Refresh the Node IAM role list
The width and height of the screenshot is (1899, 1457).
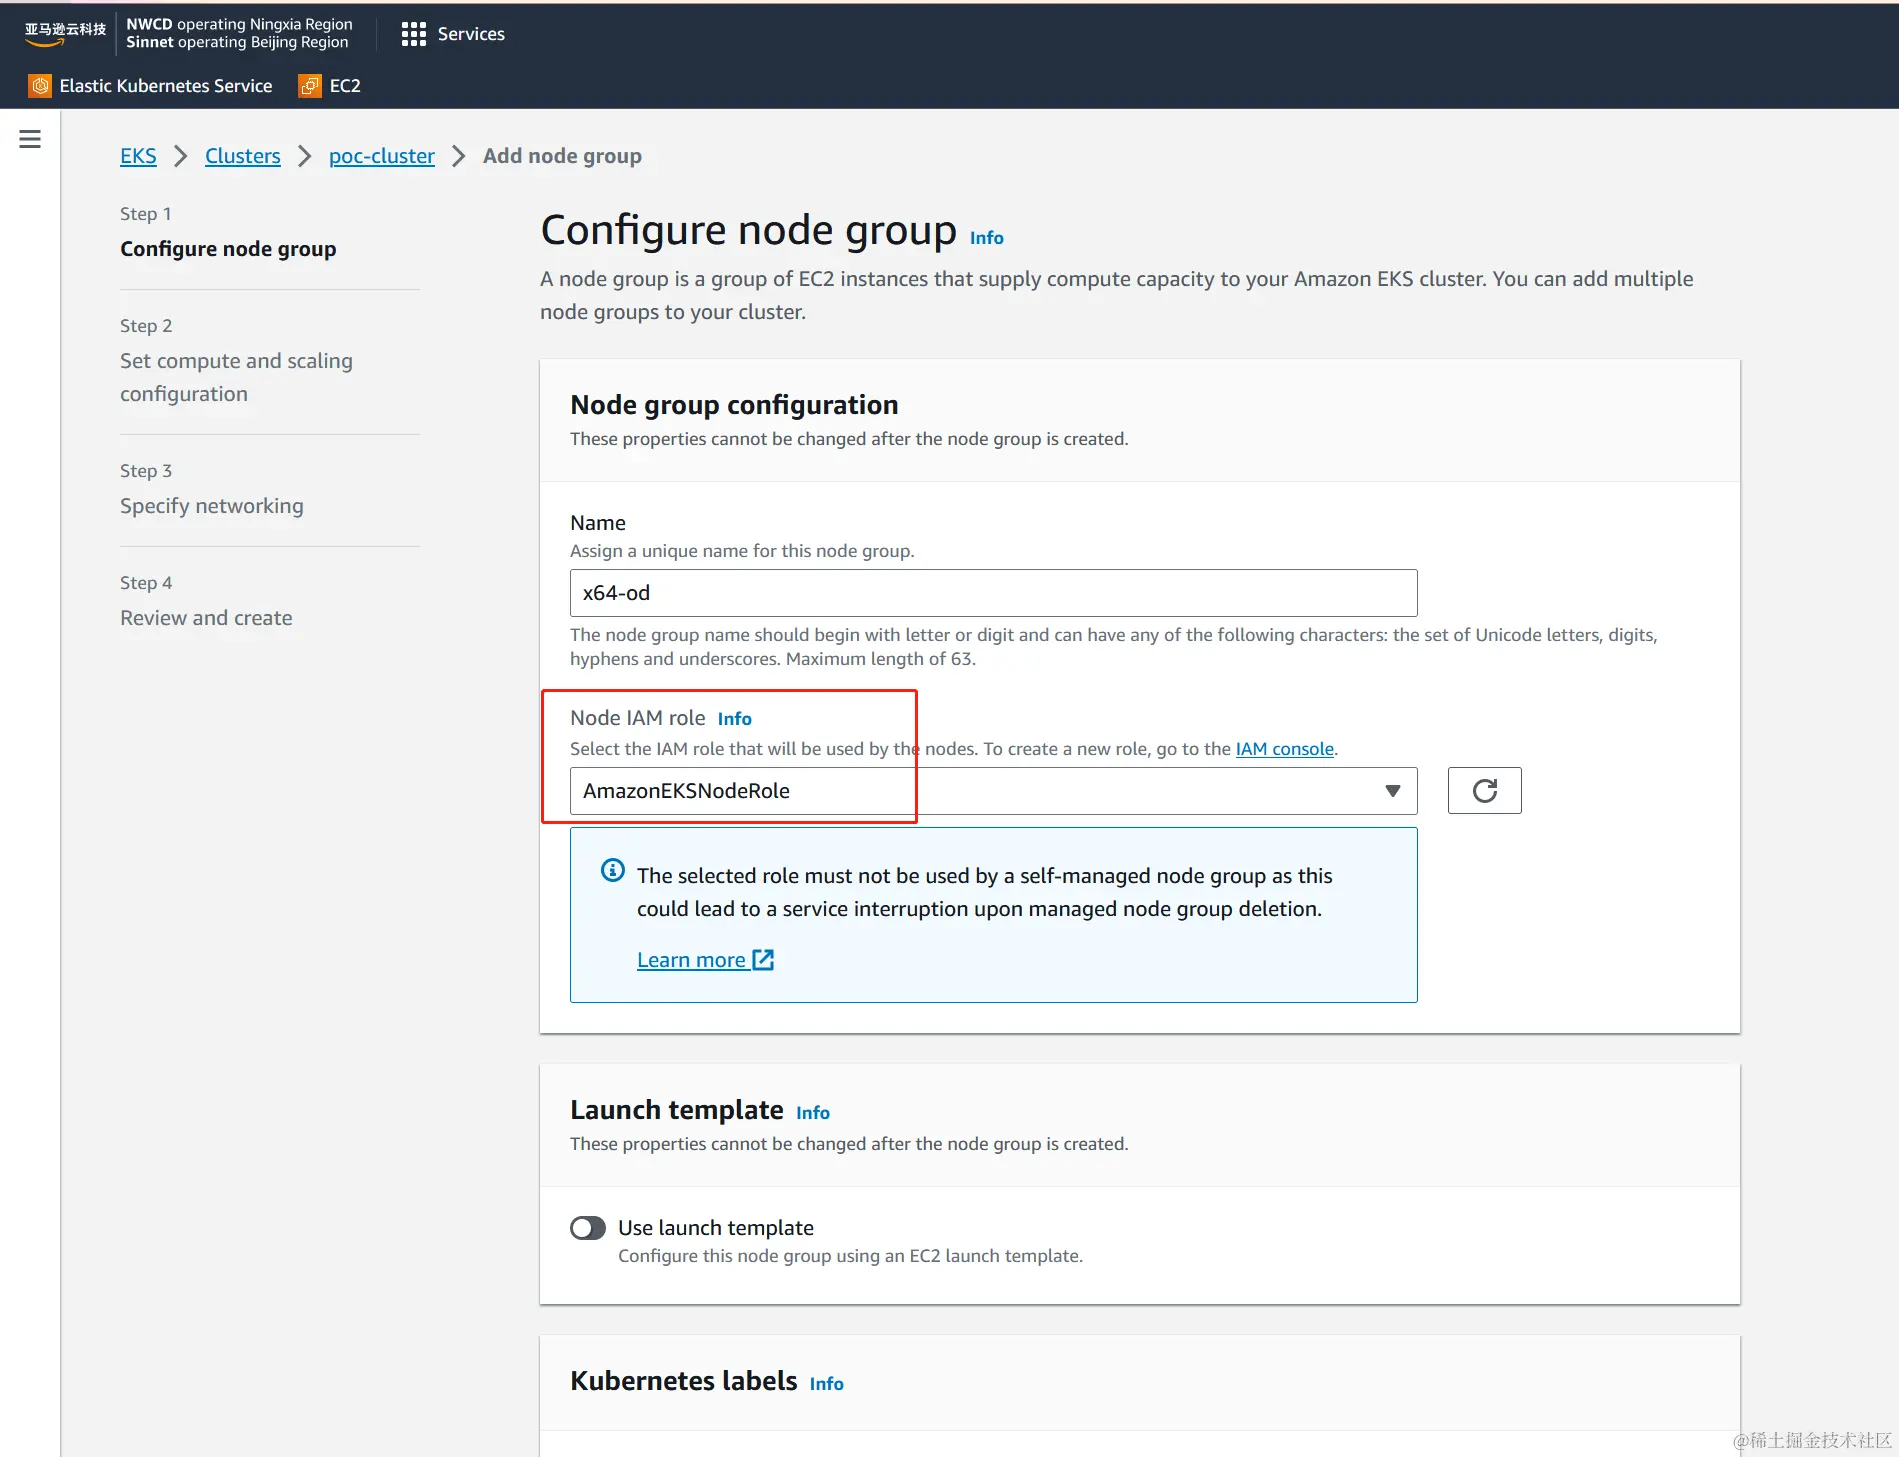click(x=1484, y=791)
